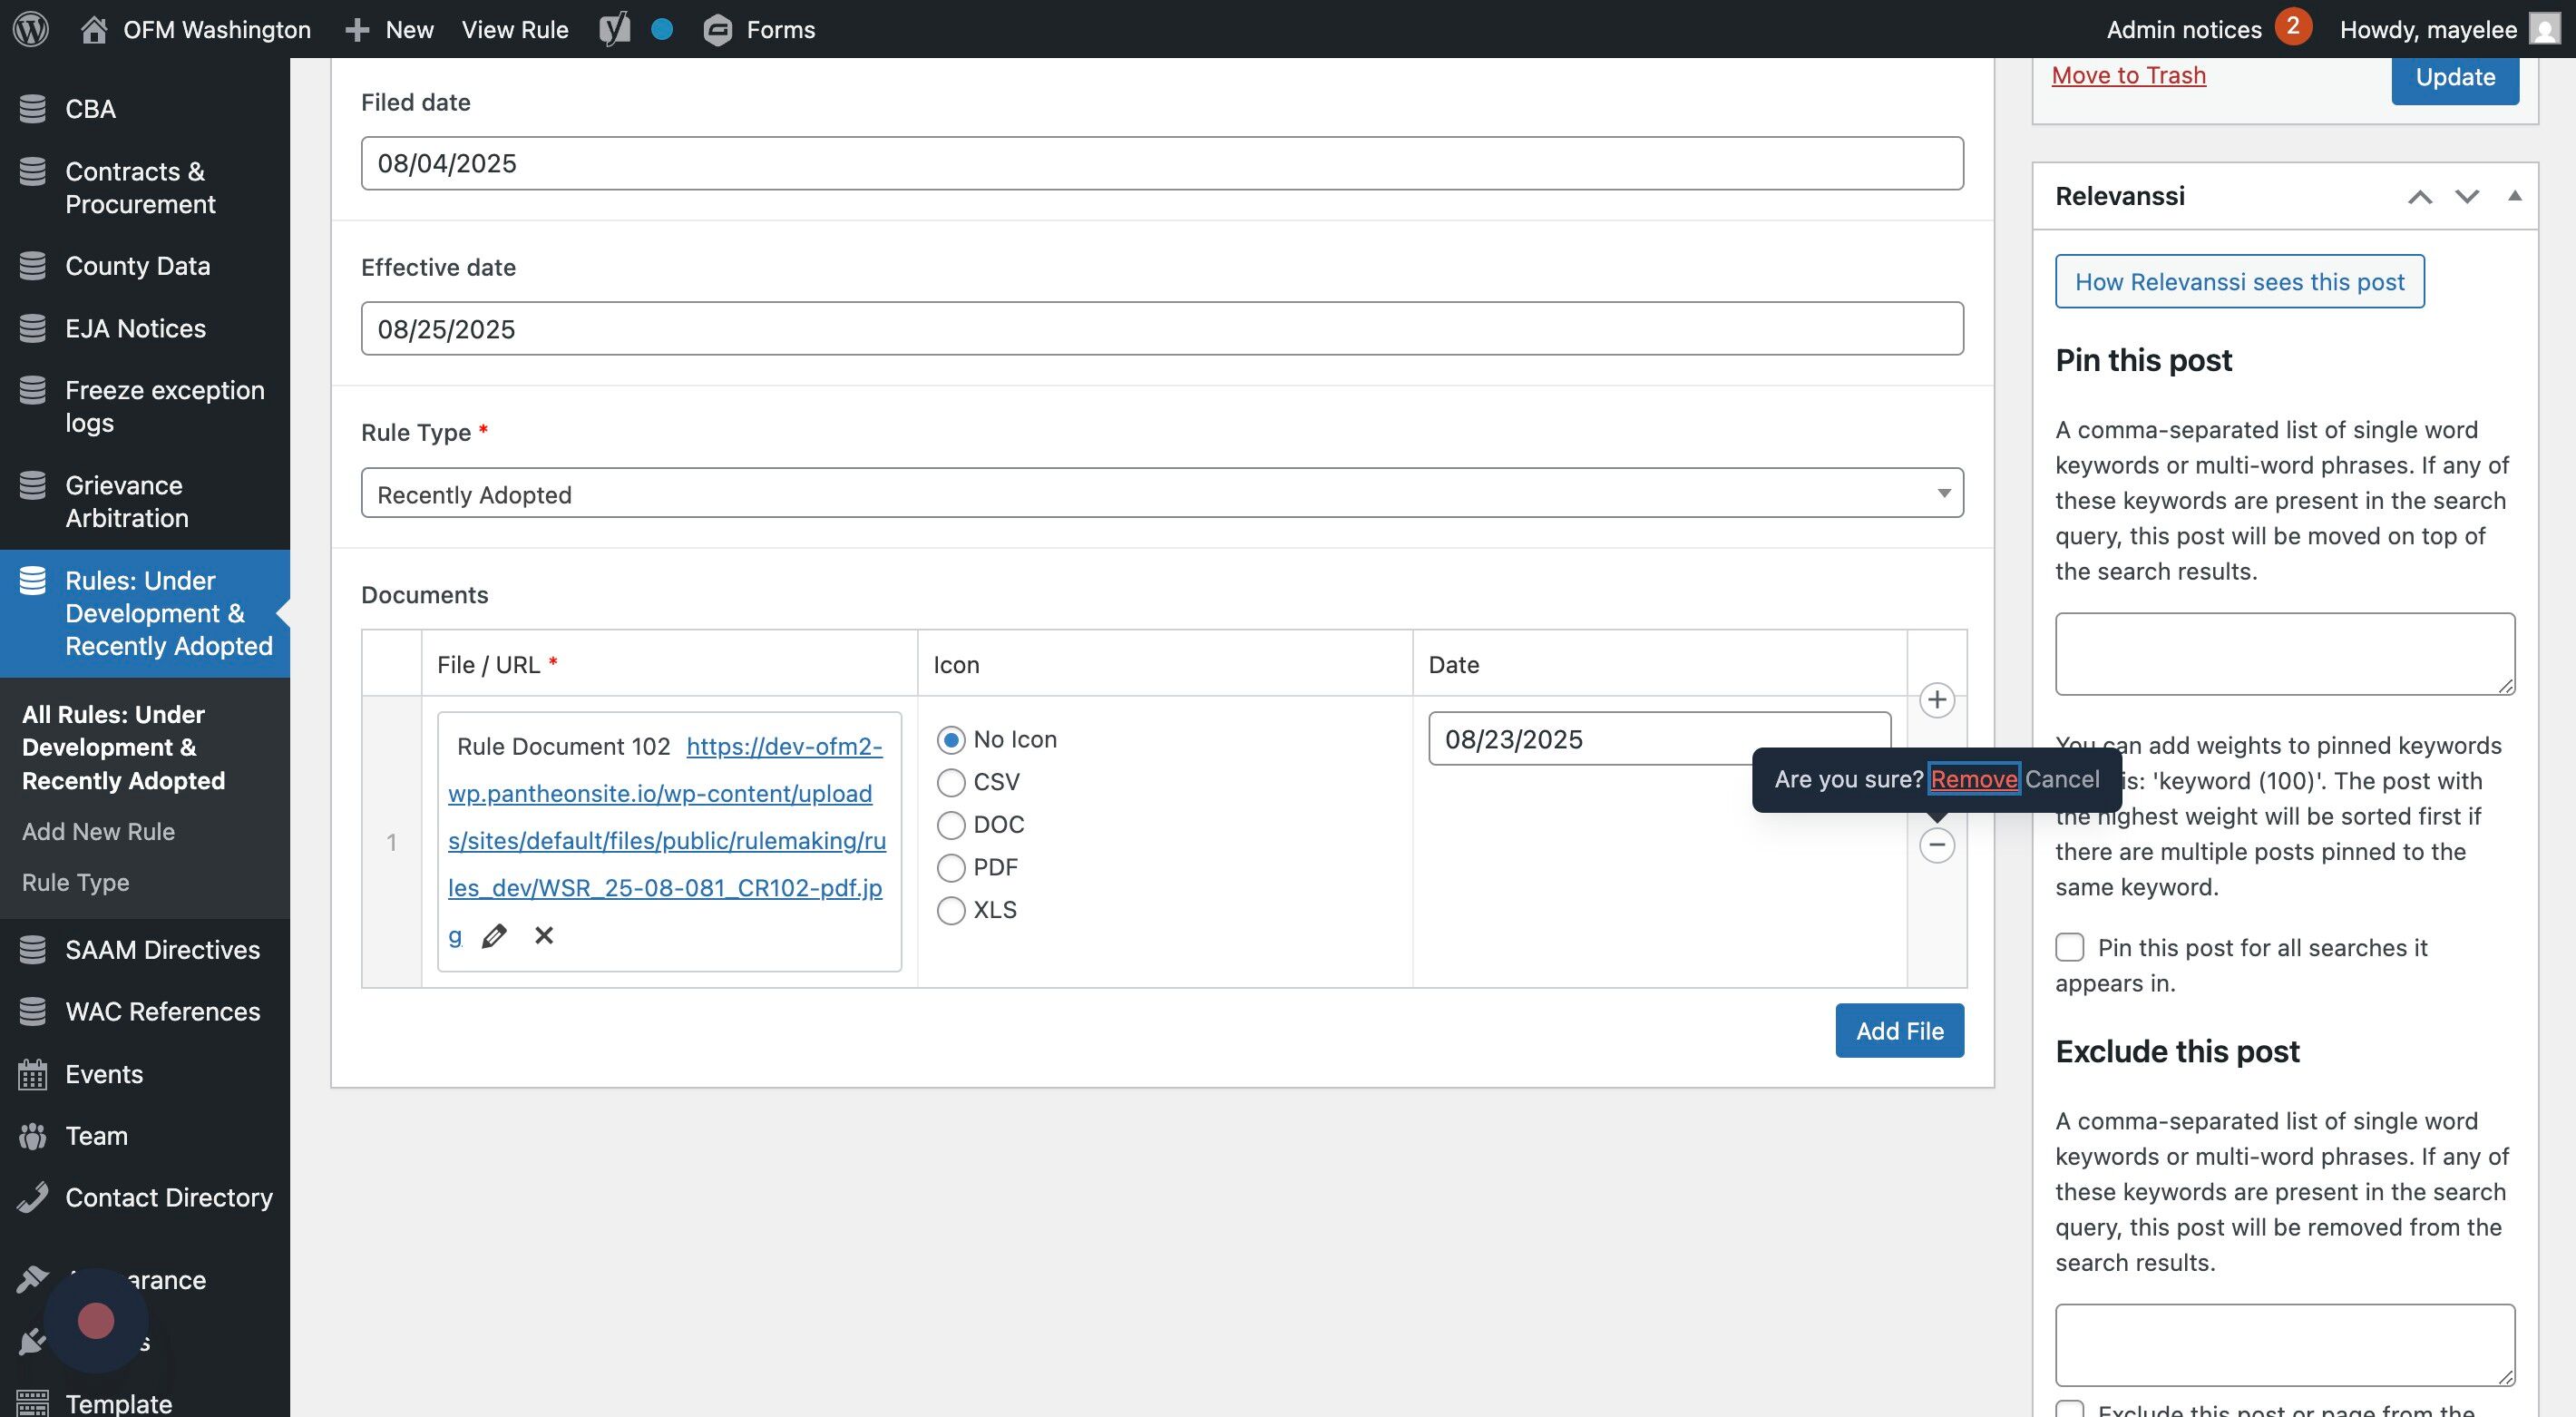Viewport: 2576px width, 1417px height.
Task: Open the Admin notices badge
Action: 2293,27
